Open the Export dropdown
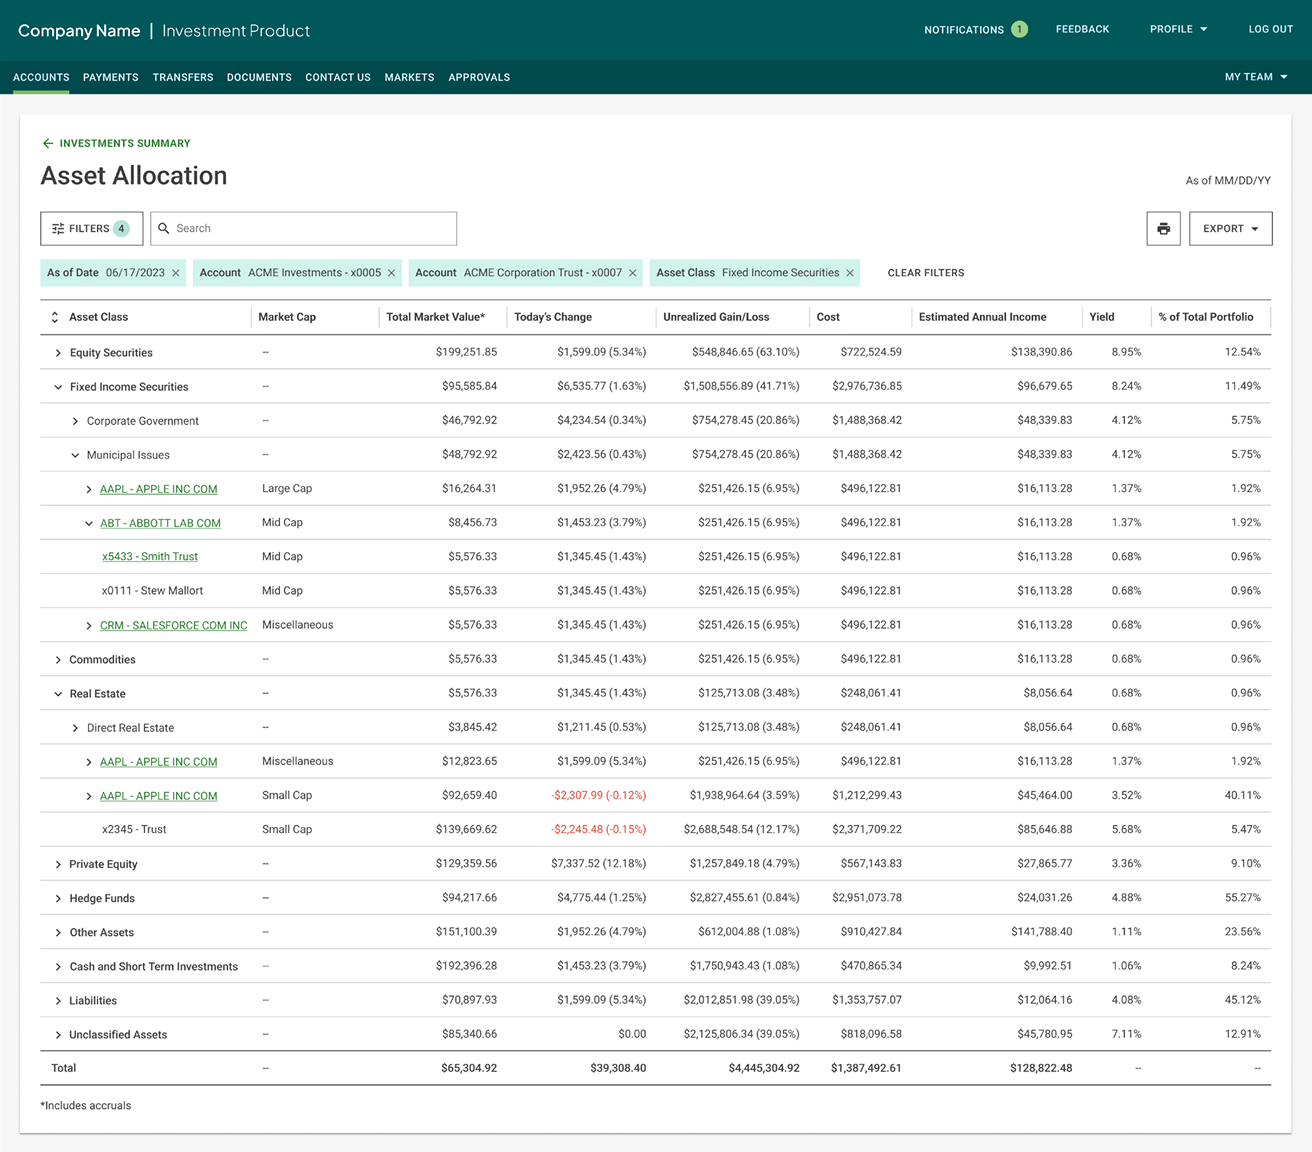Screen dimensions: 1312x1152 click(x=1230, y=229)
